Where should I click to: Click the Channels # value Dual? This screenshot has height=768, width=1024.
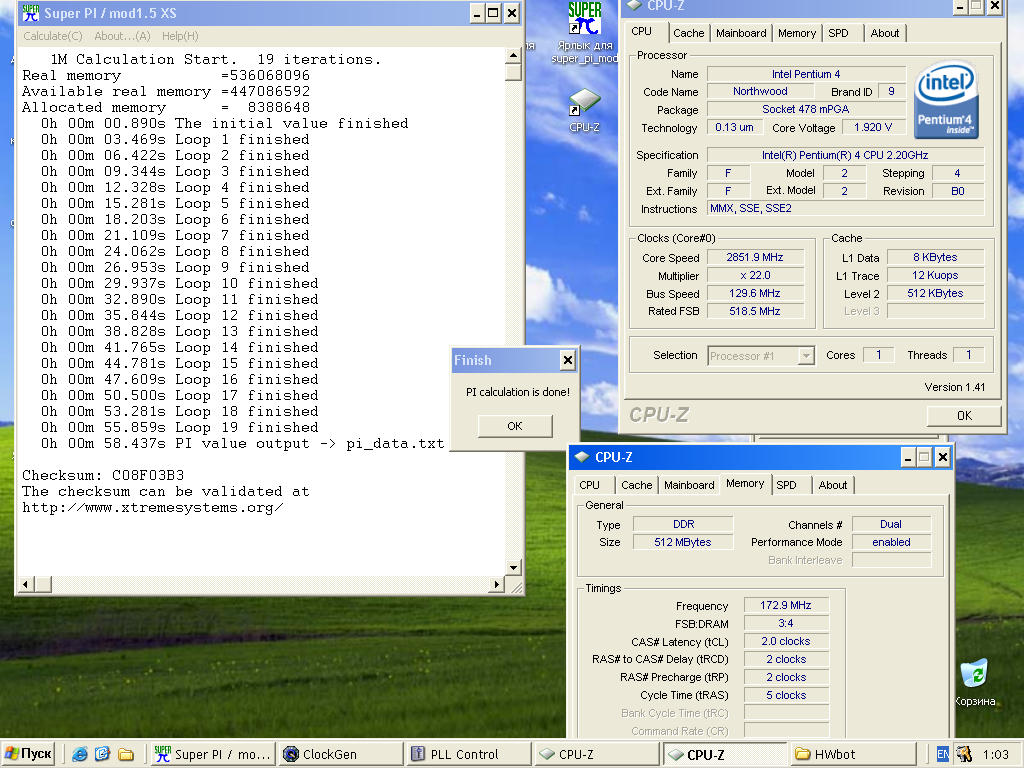[x=891, y=524]
